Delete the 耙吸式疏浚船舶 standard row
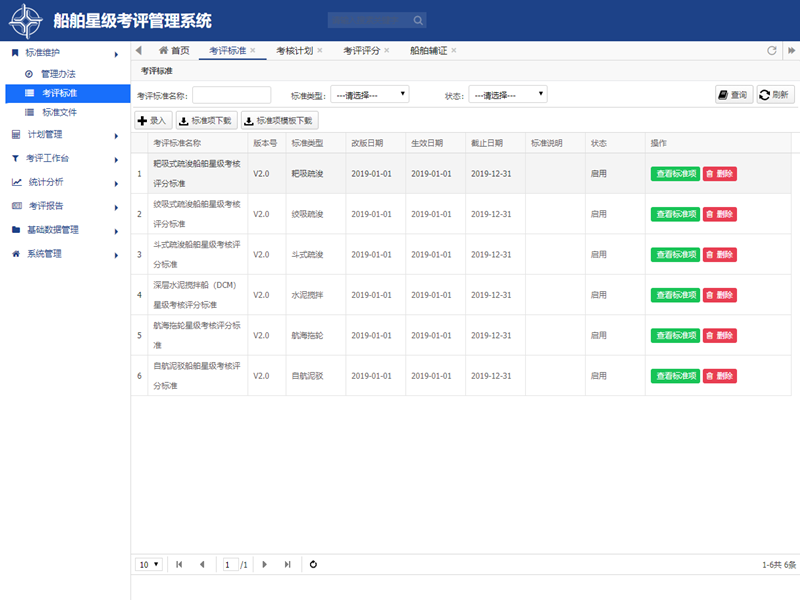Screen dimensions: 800x600 pyautogui.click(x=719, y=174)
